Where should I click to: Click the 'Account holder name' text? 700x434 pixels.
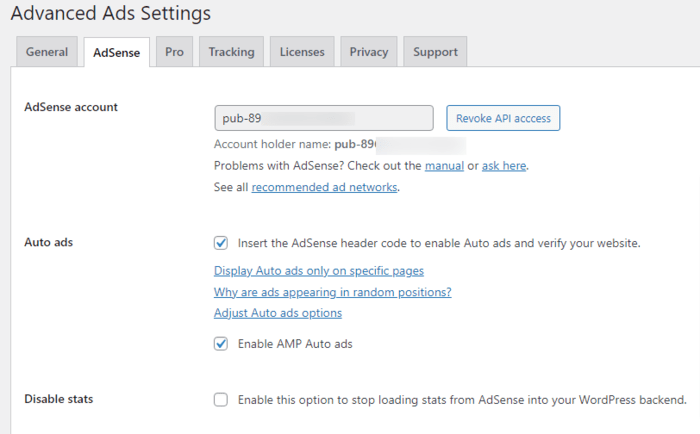(x=272, y=144)
